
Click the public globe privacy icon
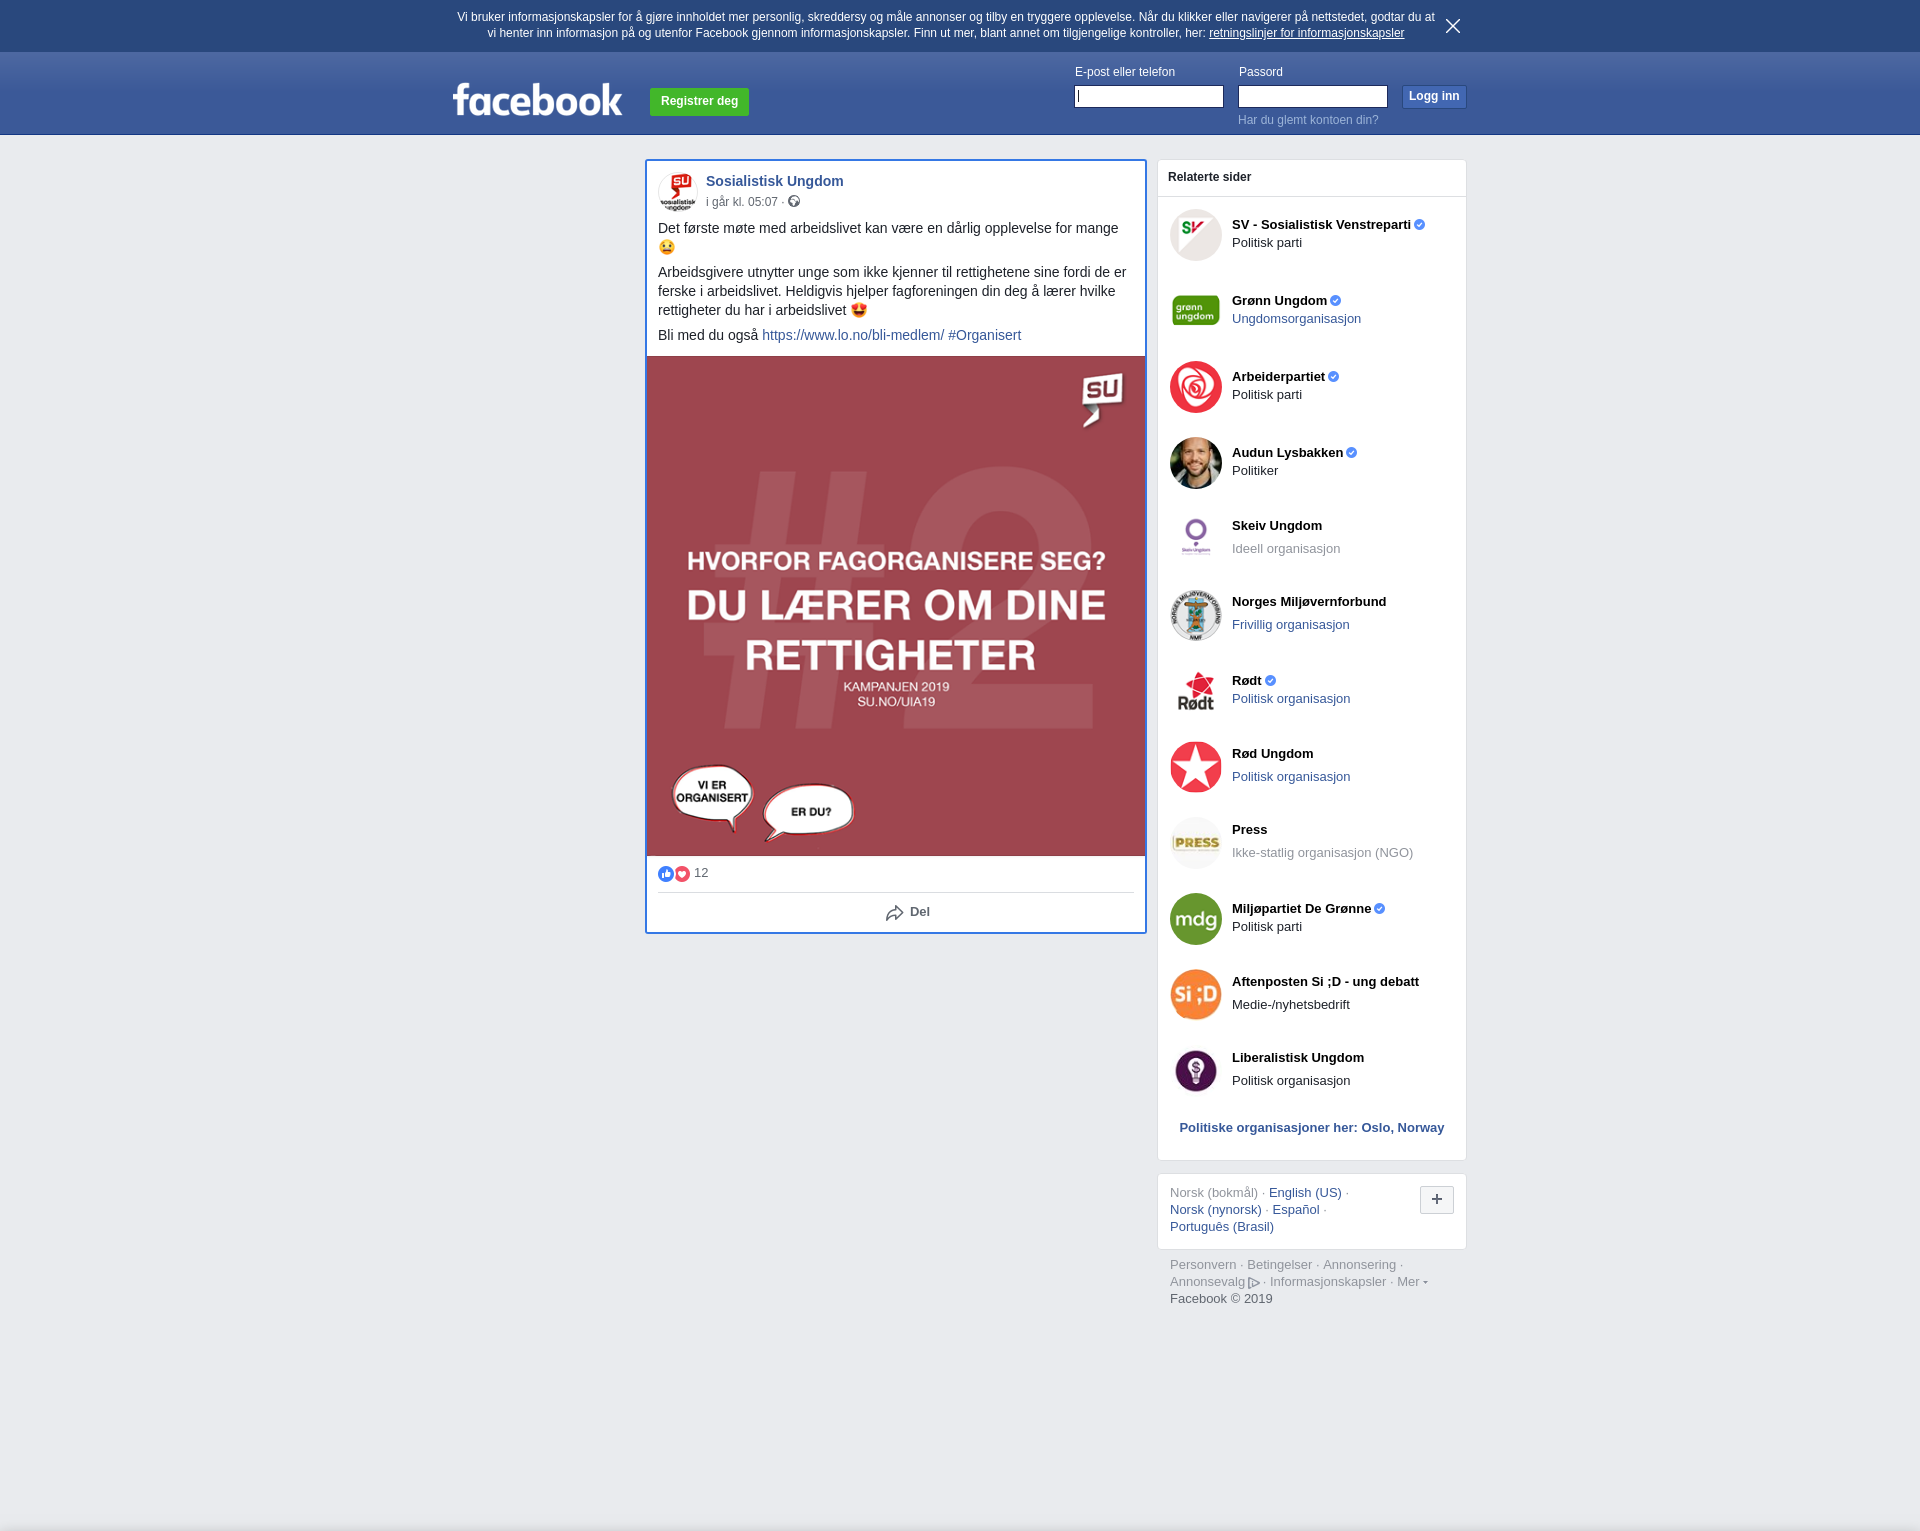794,202
